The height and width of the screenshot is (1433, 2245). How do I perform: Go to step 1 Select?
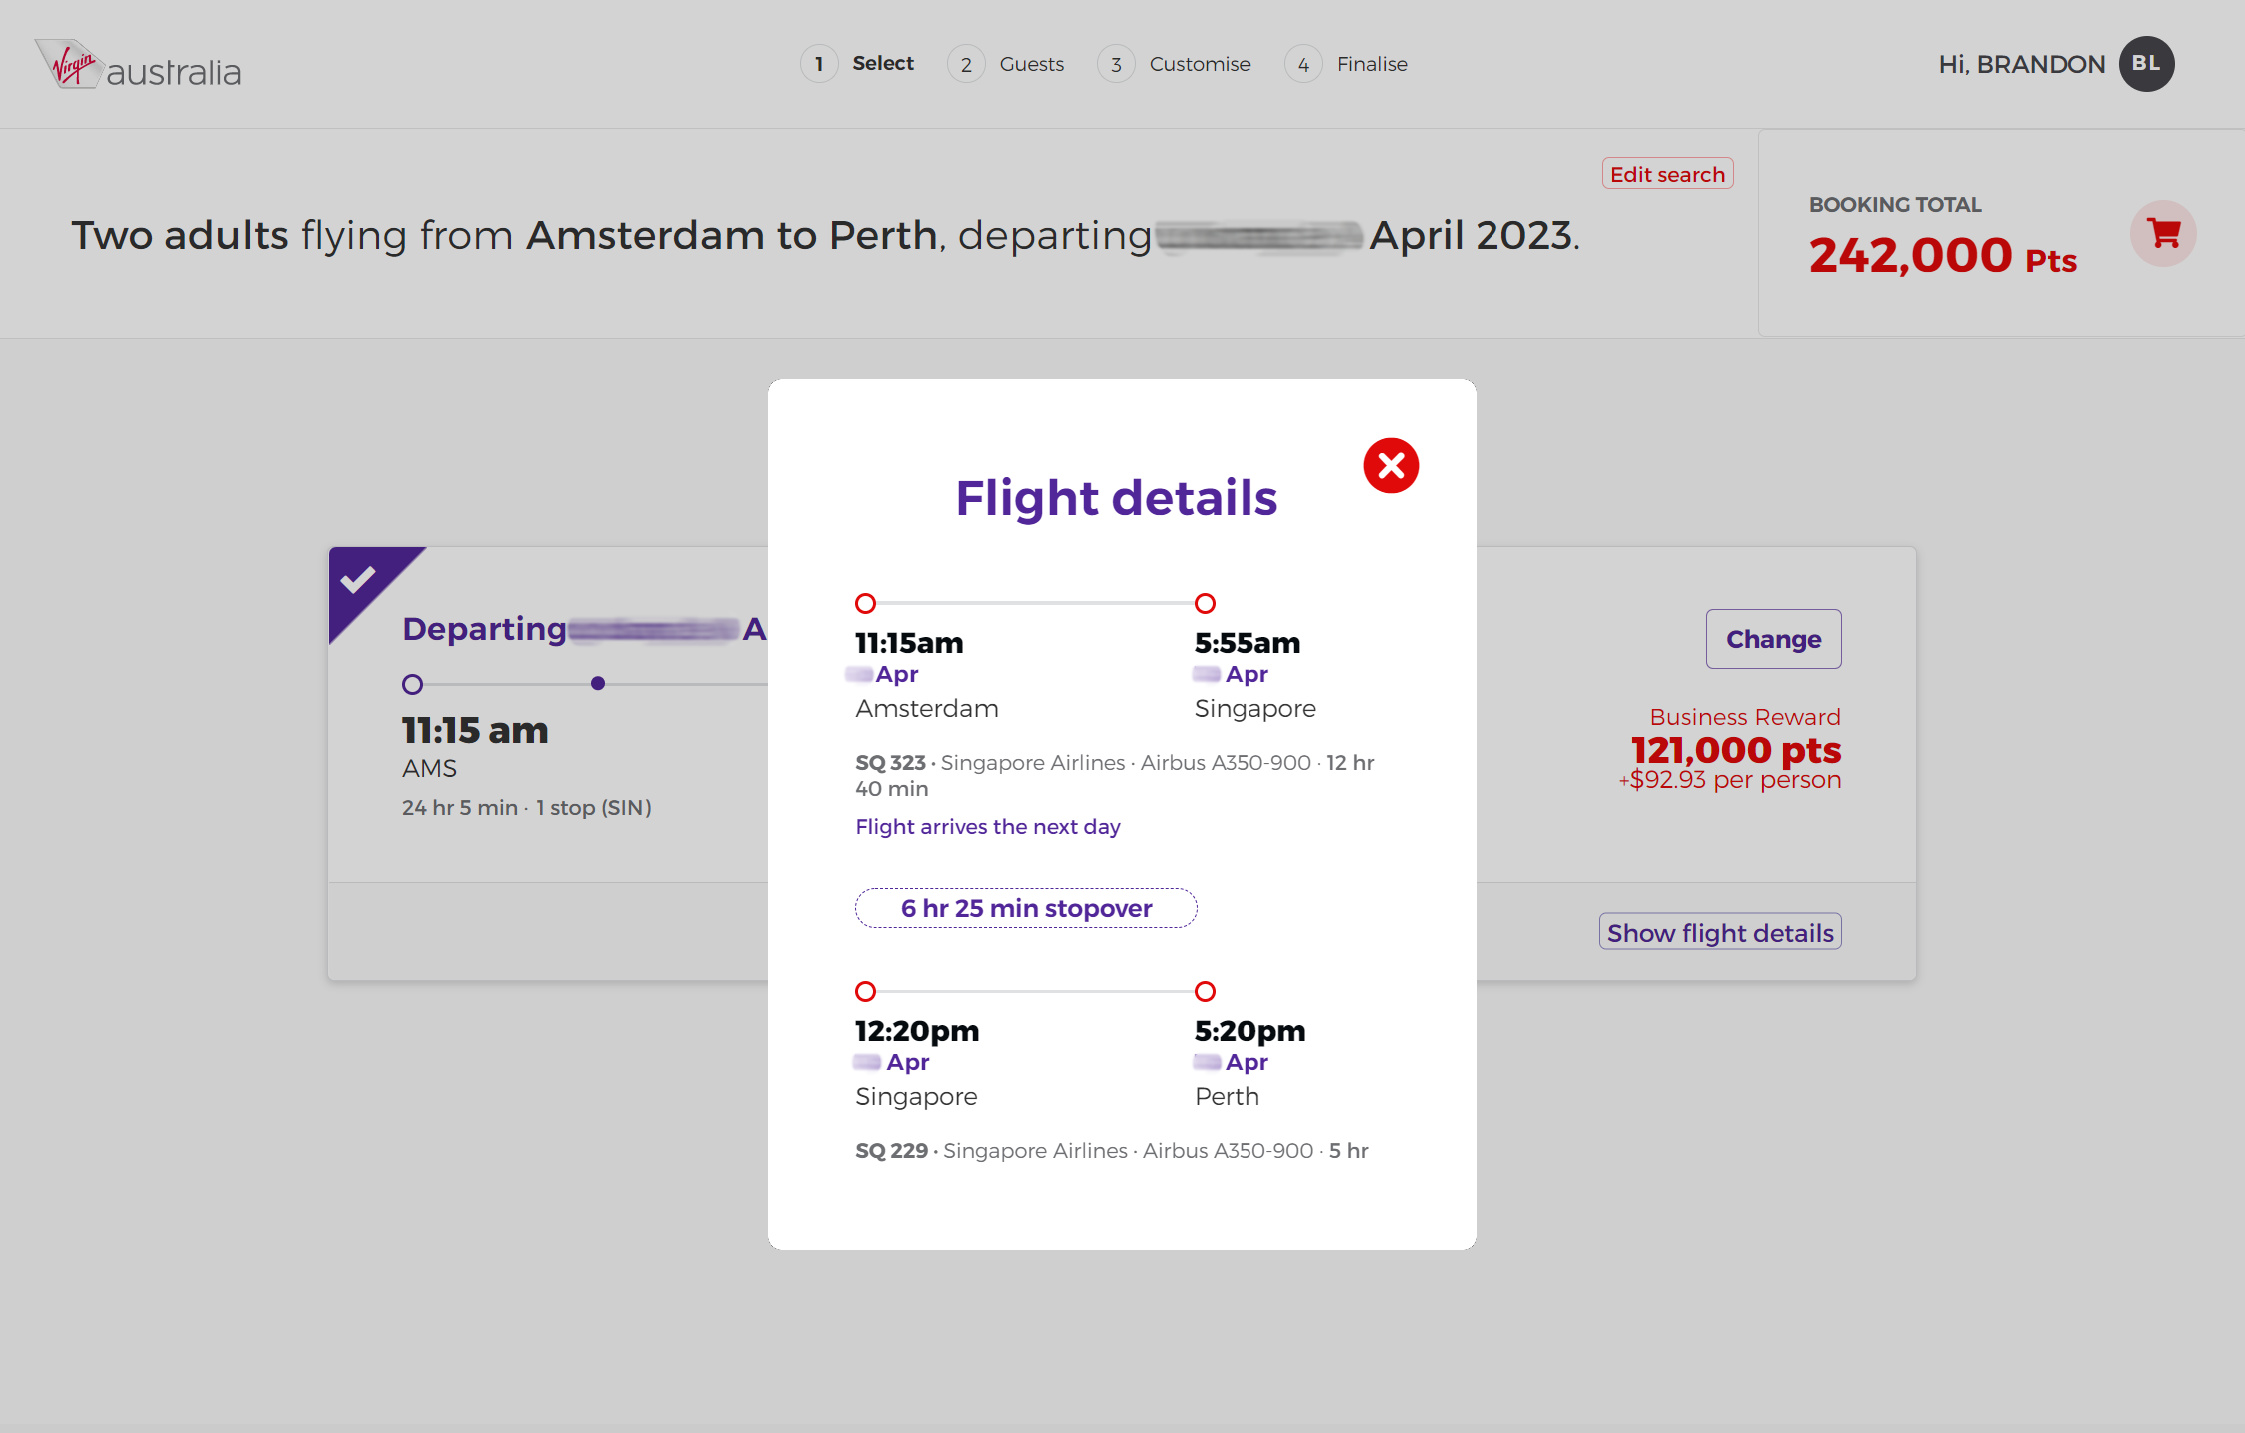click(x=857, y=64)
